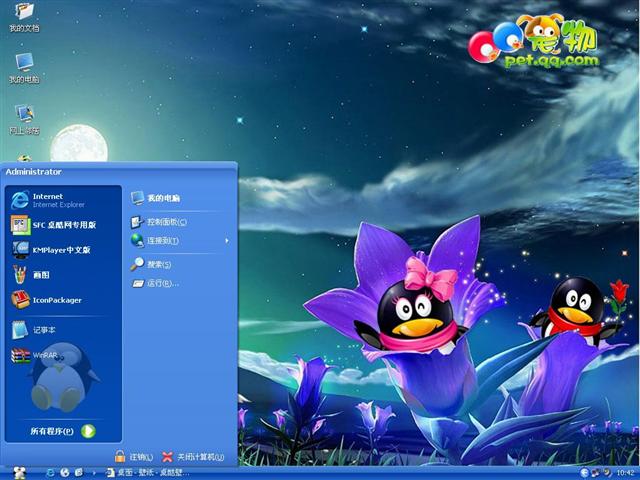640x480 pixels.
Task: Click the monitor icon beside 我的电脑 in Start menu
Action: click(x=138, y=198)
